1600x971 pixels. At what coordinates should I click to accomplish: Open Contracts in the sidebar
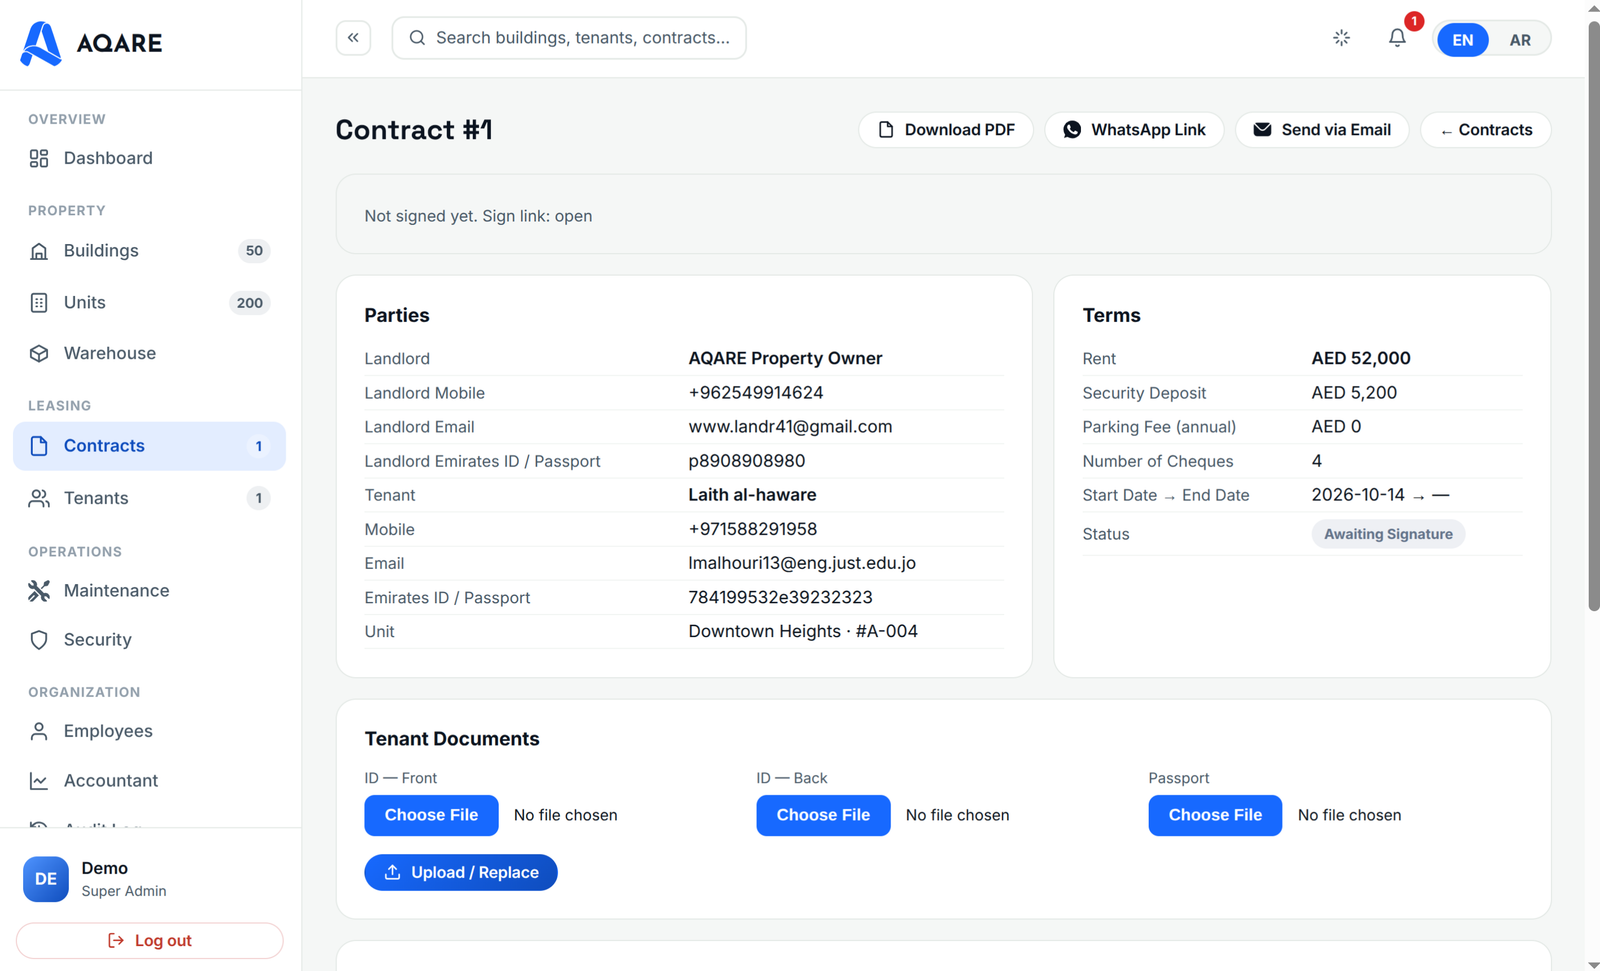pyautogui.click(x=149, y=446)
